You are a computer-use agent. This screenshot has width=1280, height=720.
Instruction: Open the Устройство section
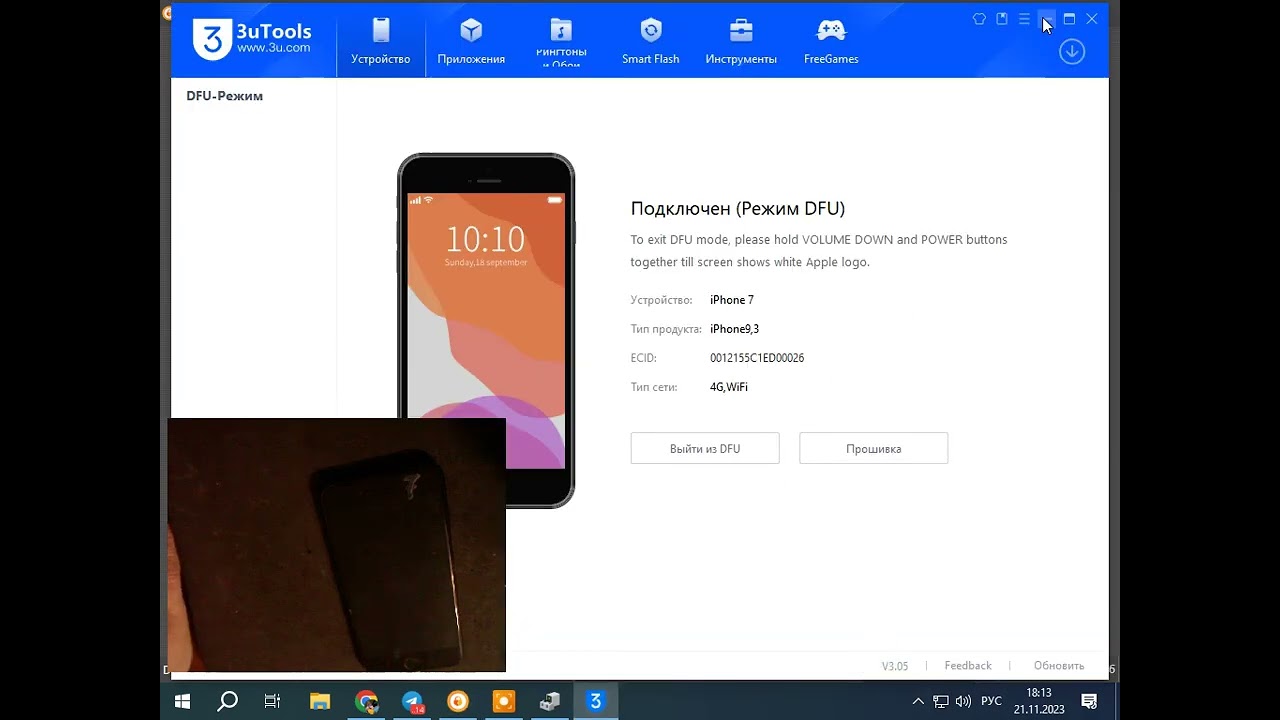[380, 40]
